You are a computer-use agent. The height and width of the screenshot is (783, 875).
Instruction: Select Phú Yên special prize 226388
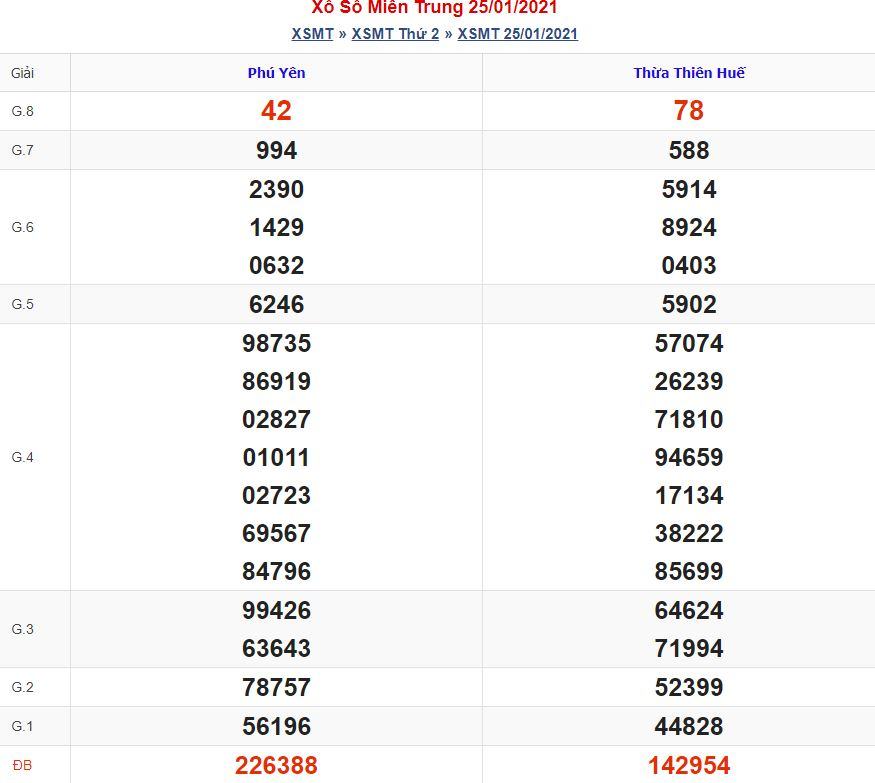[276, 765]
